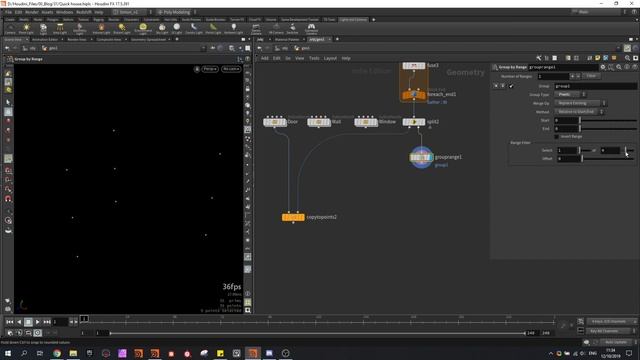Click the End slider track
The image size is (640, 360).
[608, 129]
